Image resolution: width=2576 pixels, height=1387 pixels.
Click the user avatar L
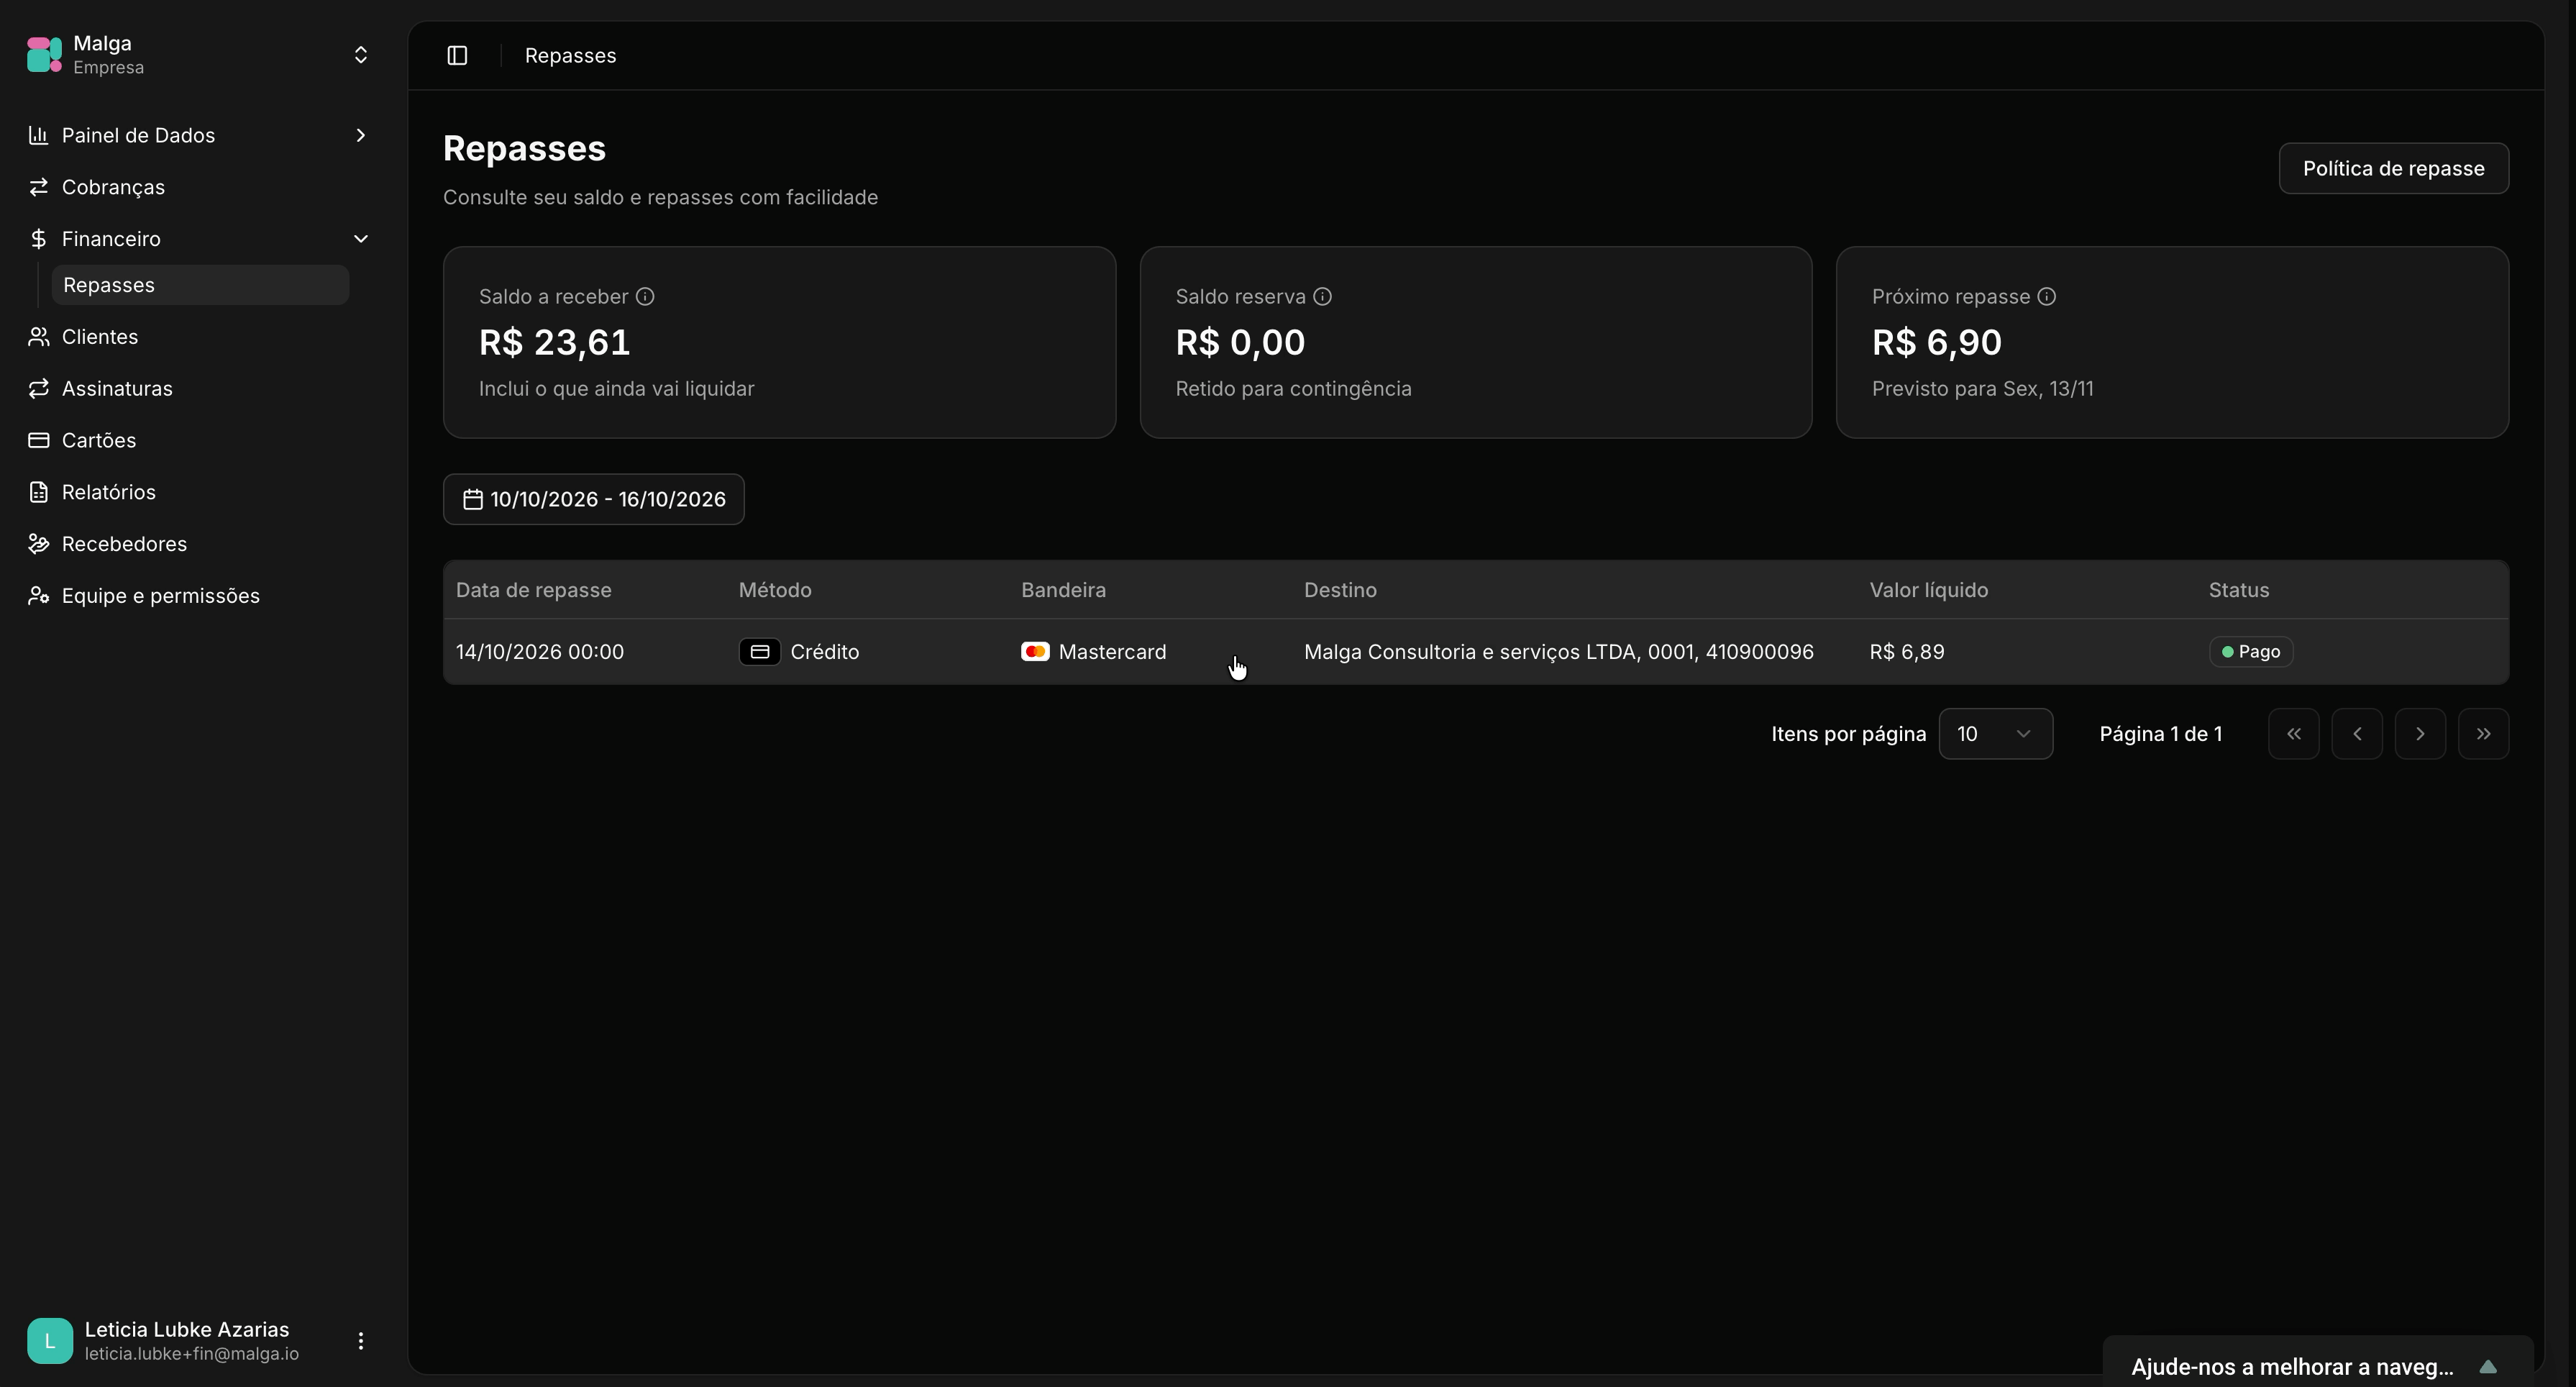50,1341
